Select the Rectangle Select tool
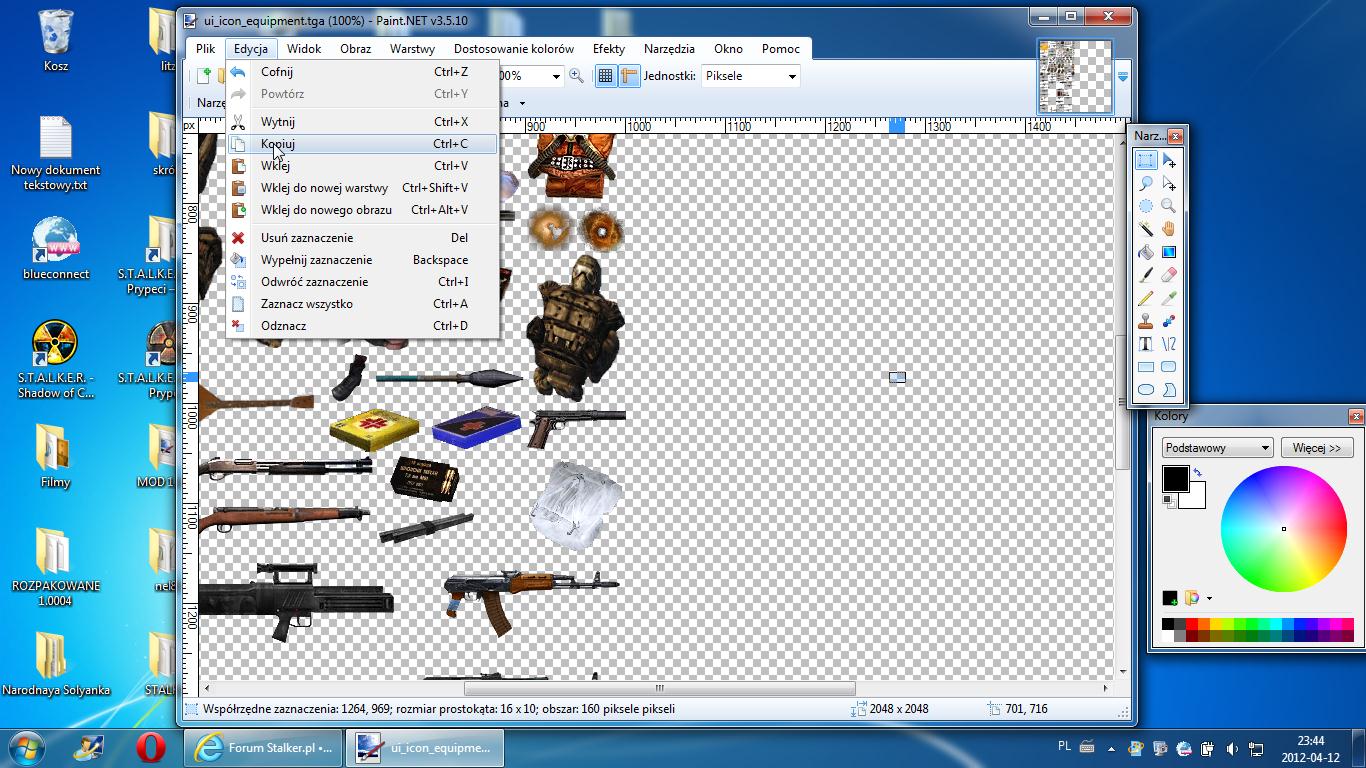1366x768 pixels. 1146,161
